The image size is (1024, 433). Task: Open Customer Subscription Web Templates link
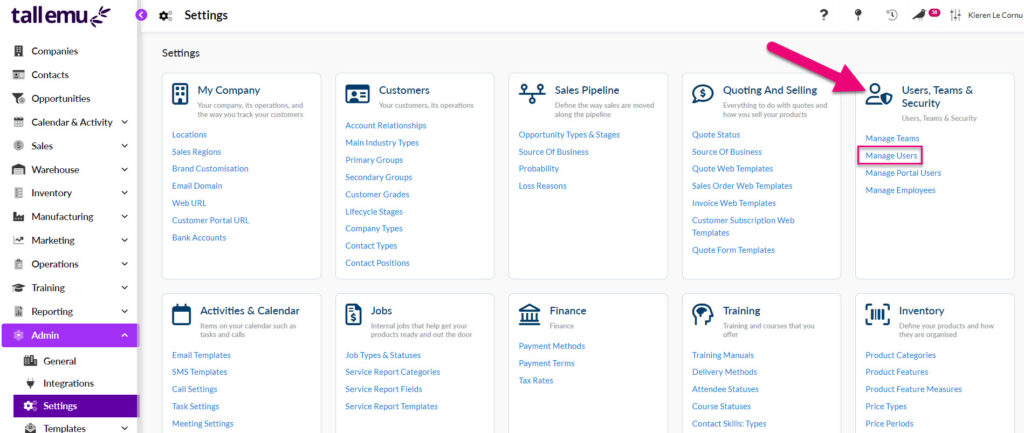743,227
